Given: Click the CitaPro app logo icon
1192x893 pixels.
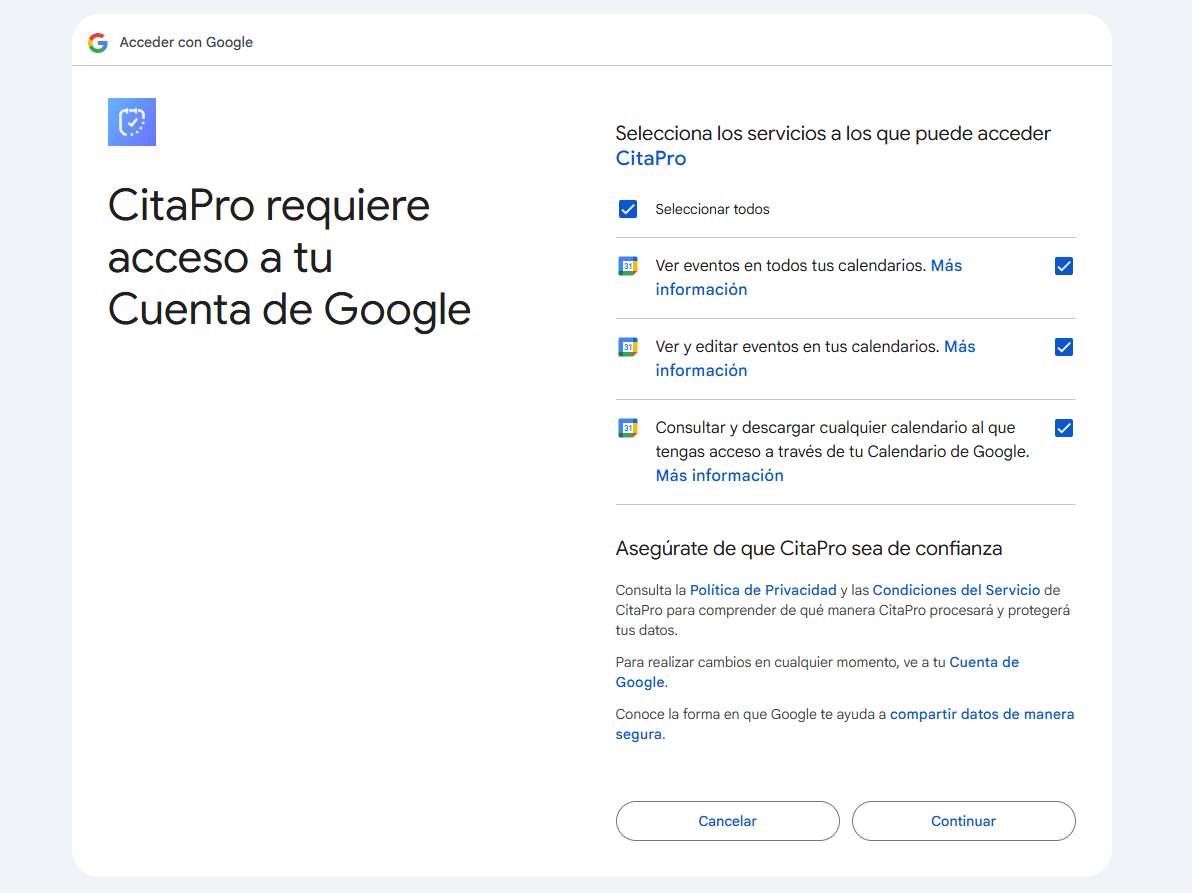Looking at the screenshot, I should (132, 122).
